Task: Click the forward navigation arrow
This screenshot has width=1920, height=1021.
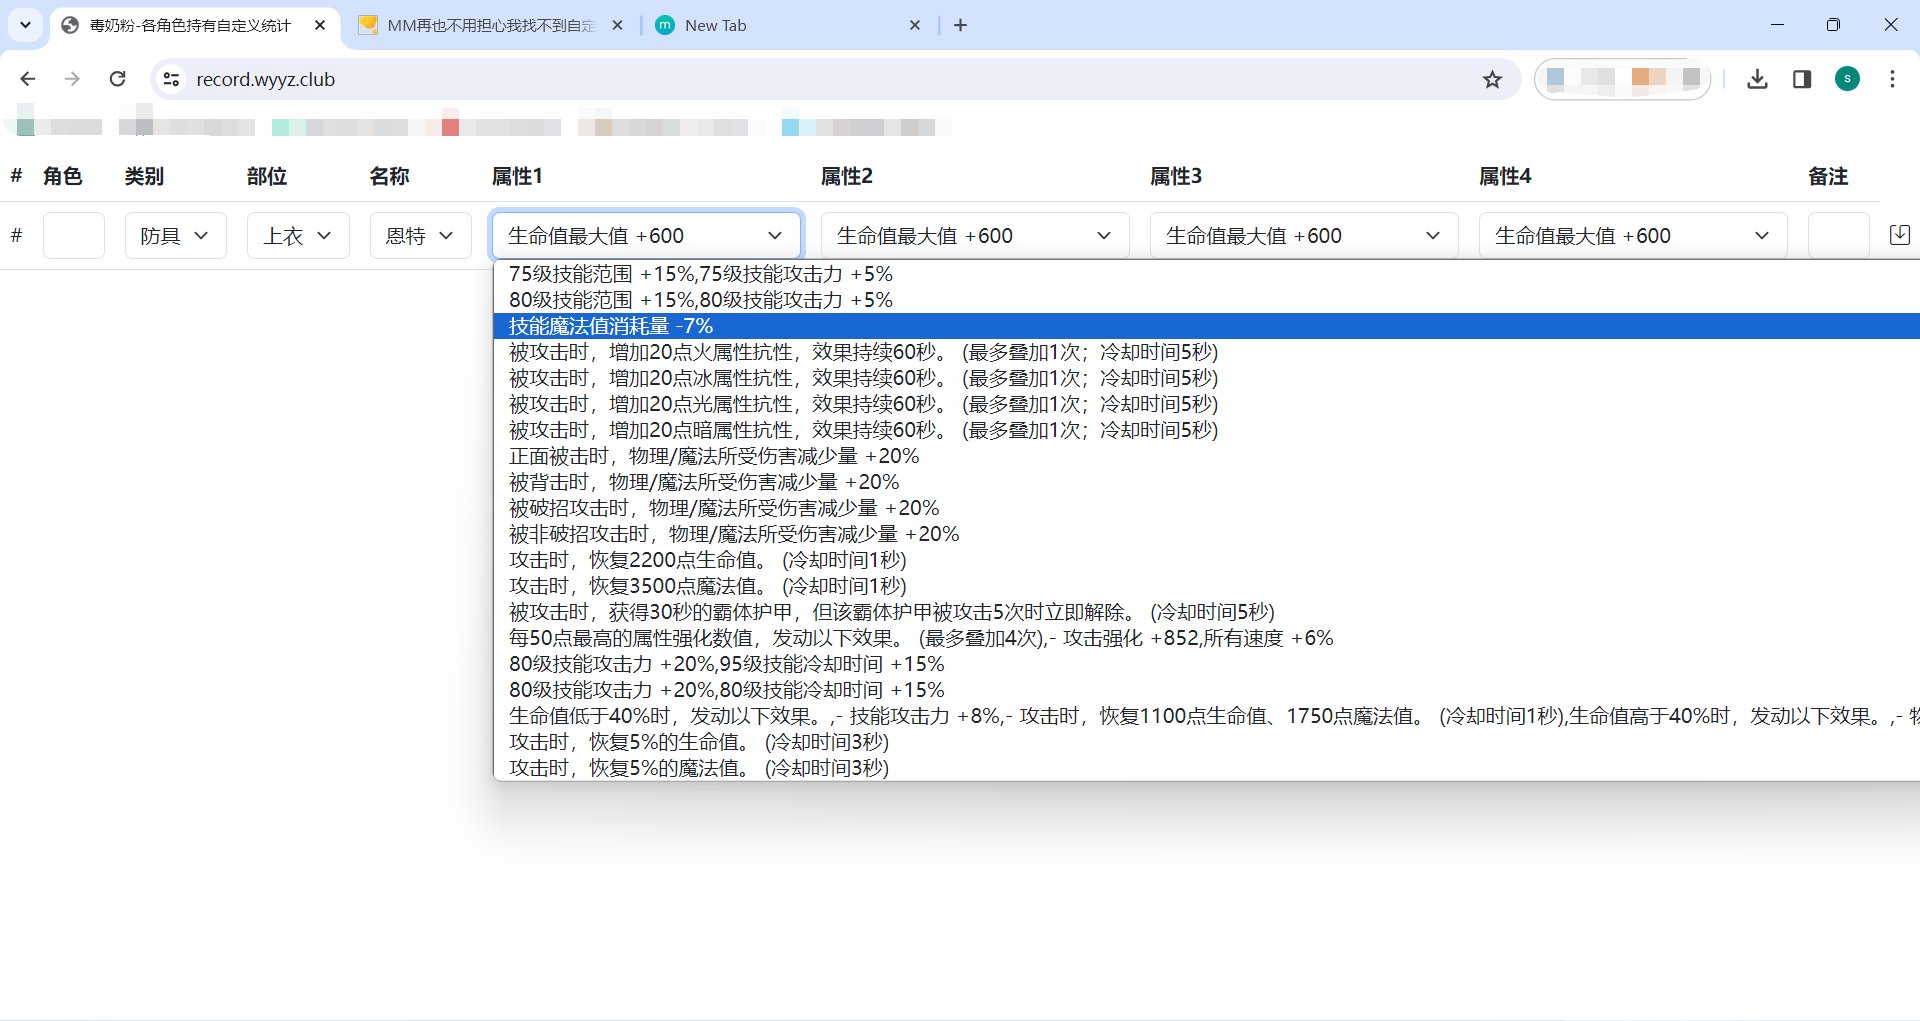Action: point(72,79)
